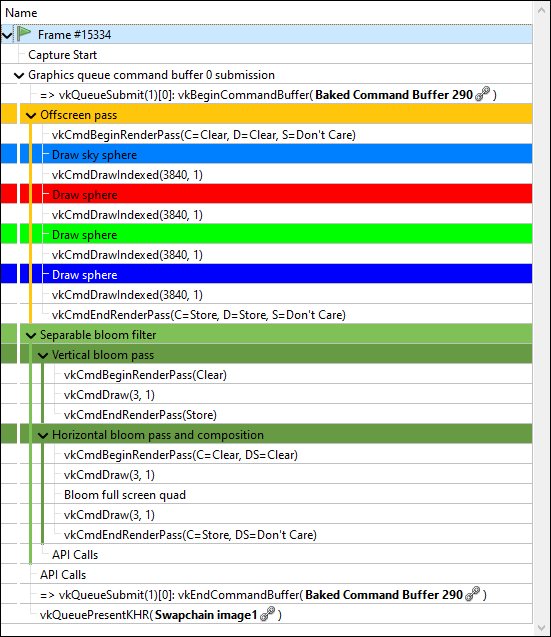Open the link icon after vkBeginCommandBuffer Baked Command Buffer 290
Screen dimensions: 551x637
click(482, 94)
